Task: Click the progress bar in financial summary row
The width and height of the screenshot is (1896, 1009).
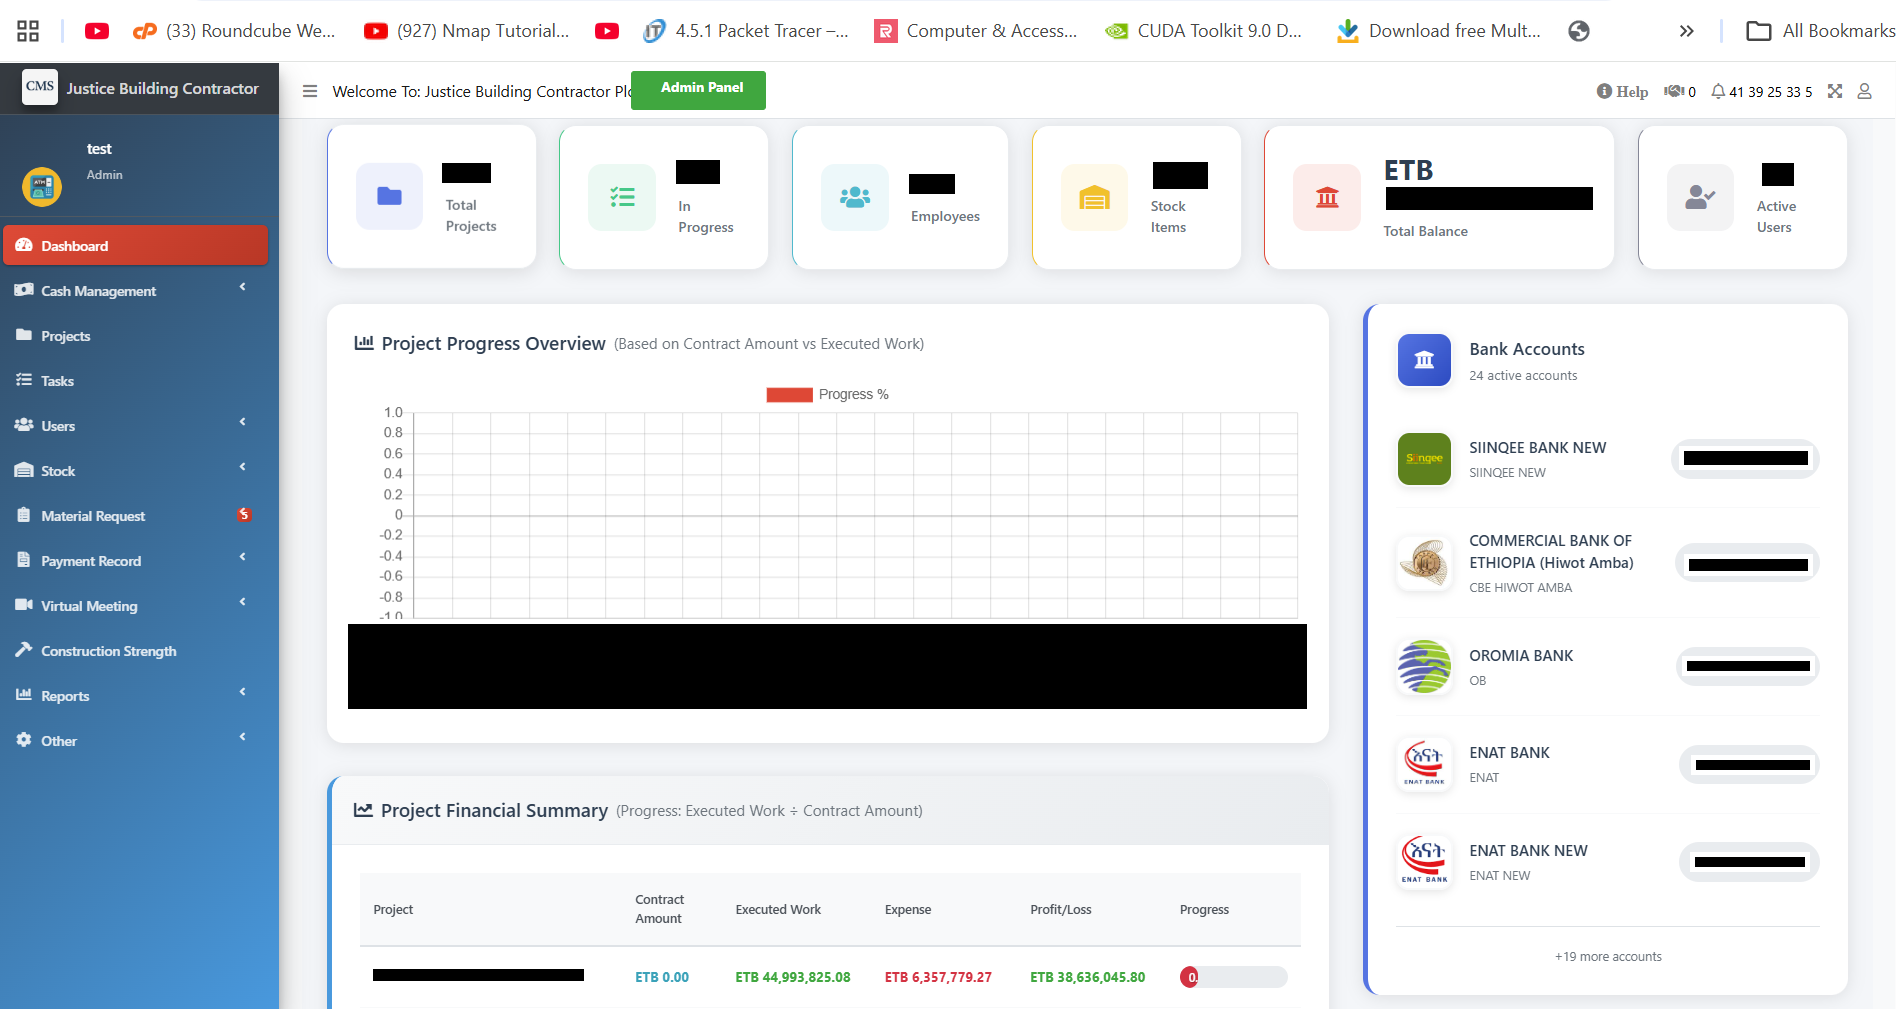Action: [x=1232, y=977]
